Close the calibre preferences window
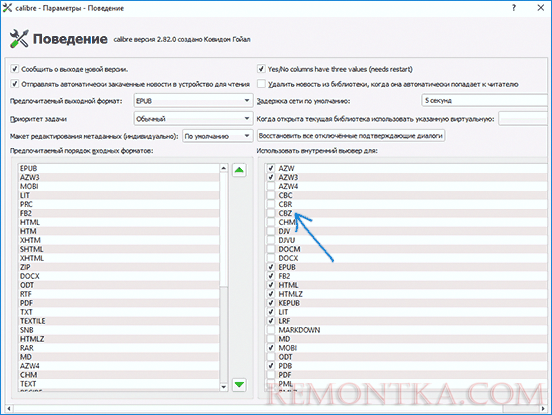 [x=541, y=8]
